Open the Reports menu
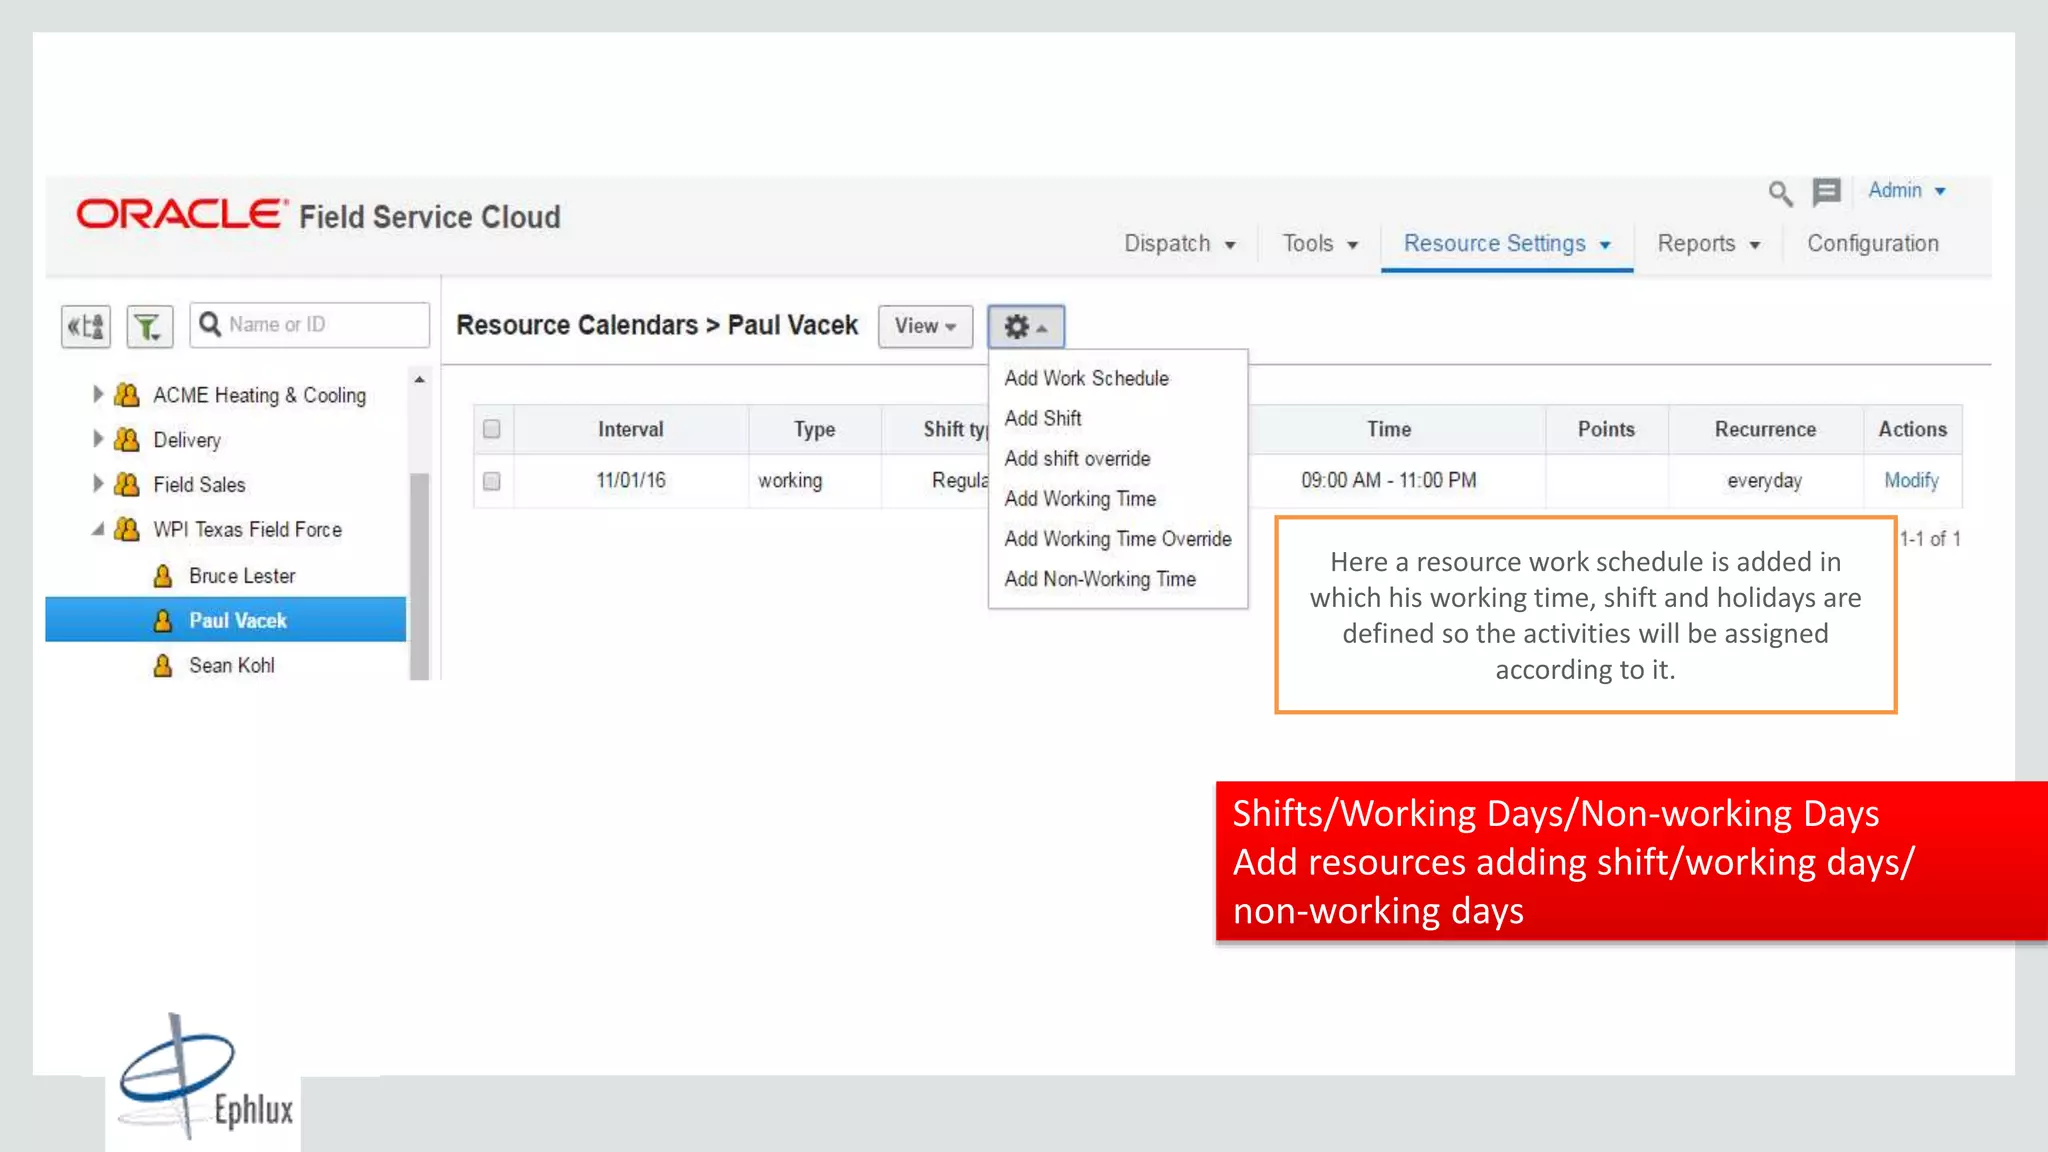 (1708, 244)
